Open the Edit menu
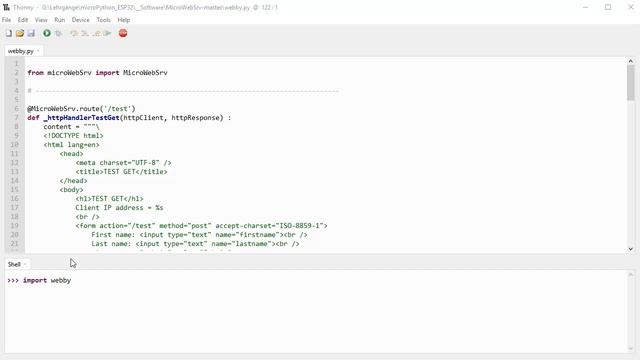Screen dimensions: 640x360 pos(23,20)
